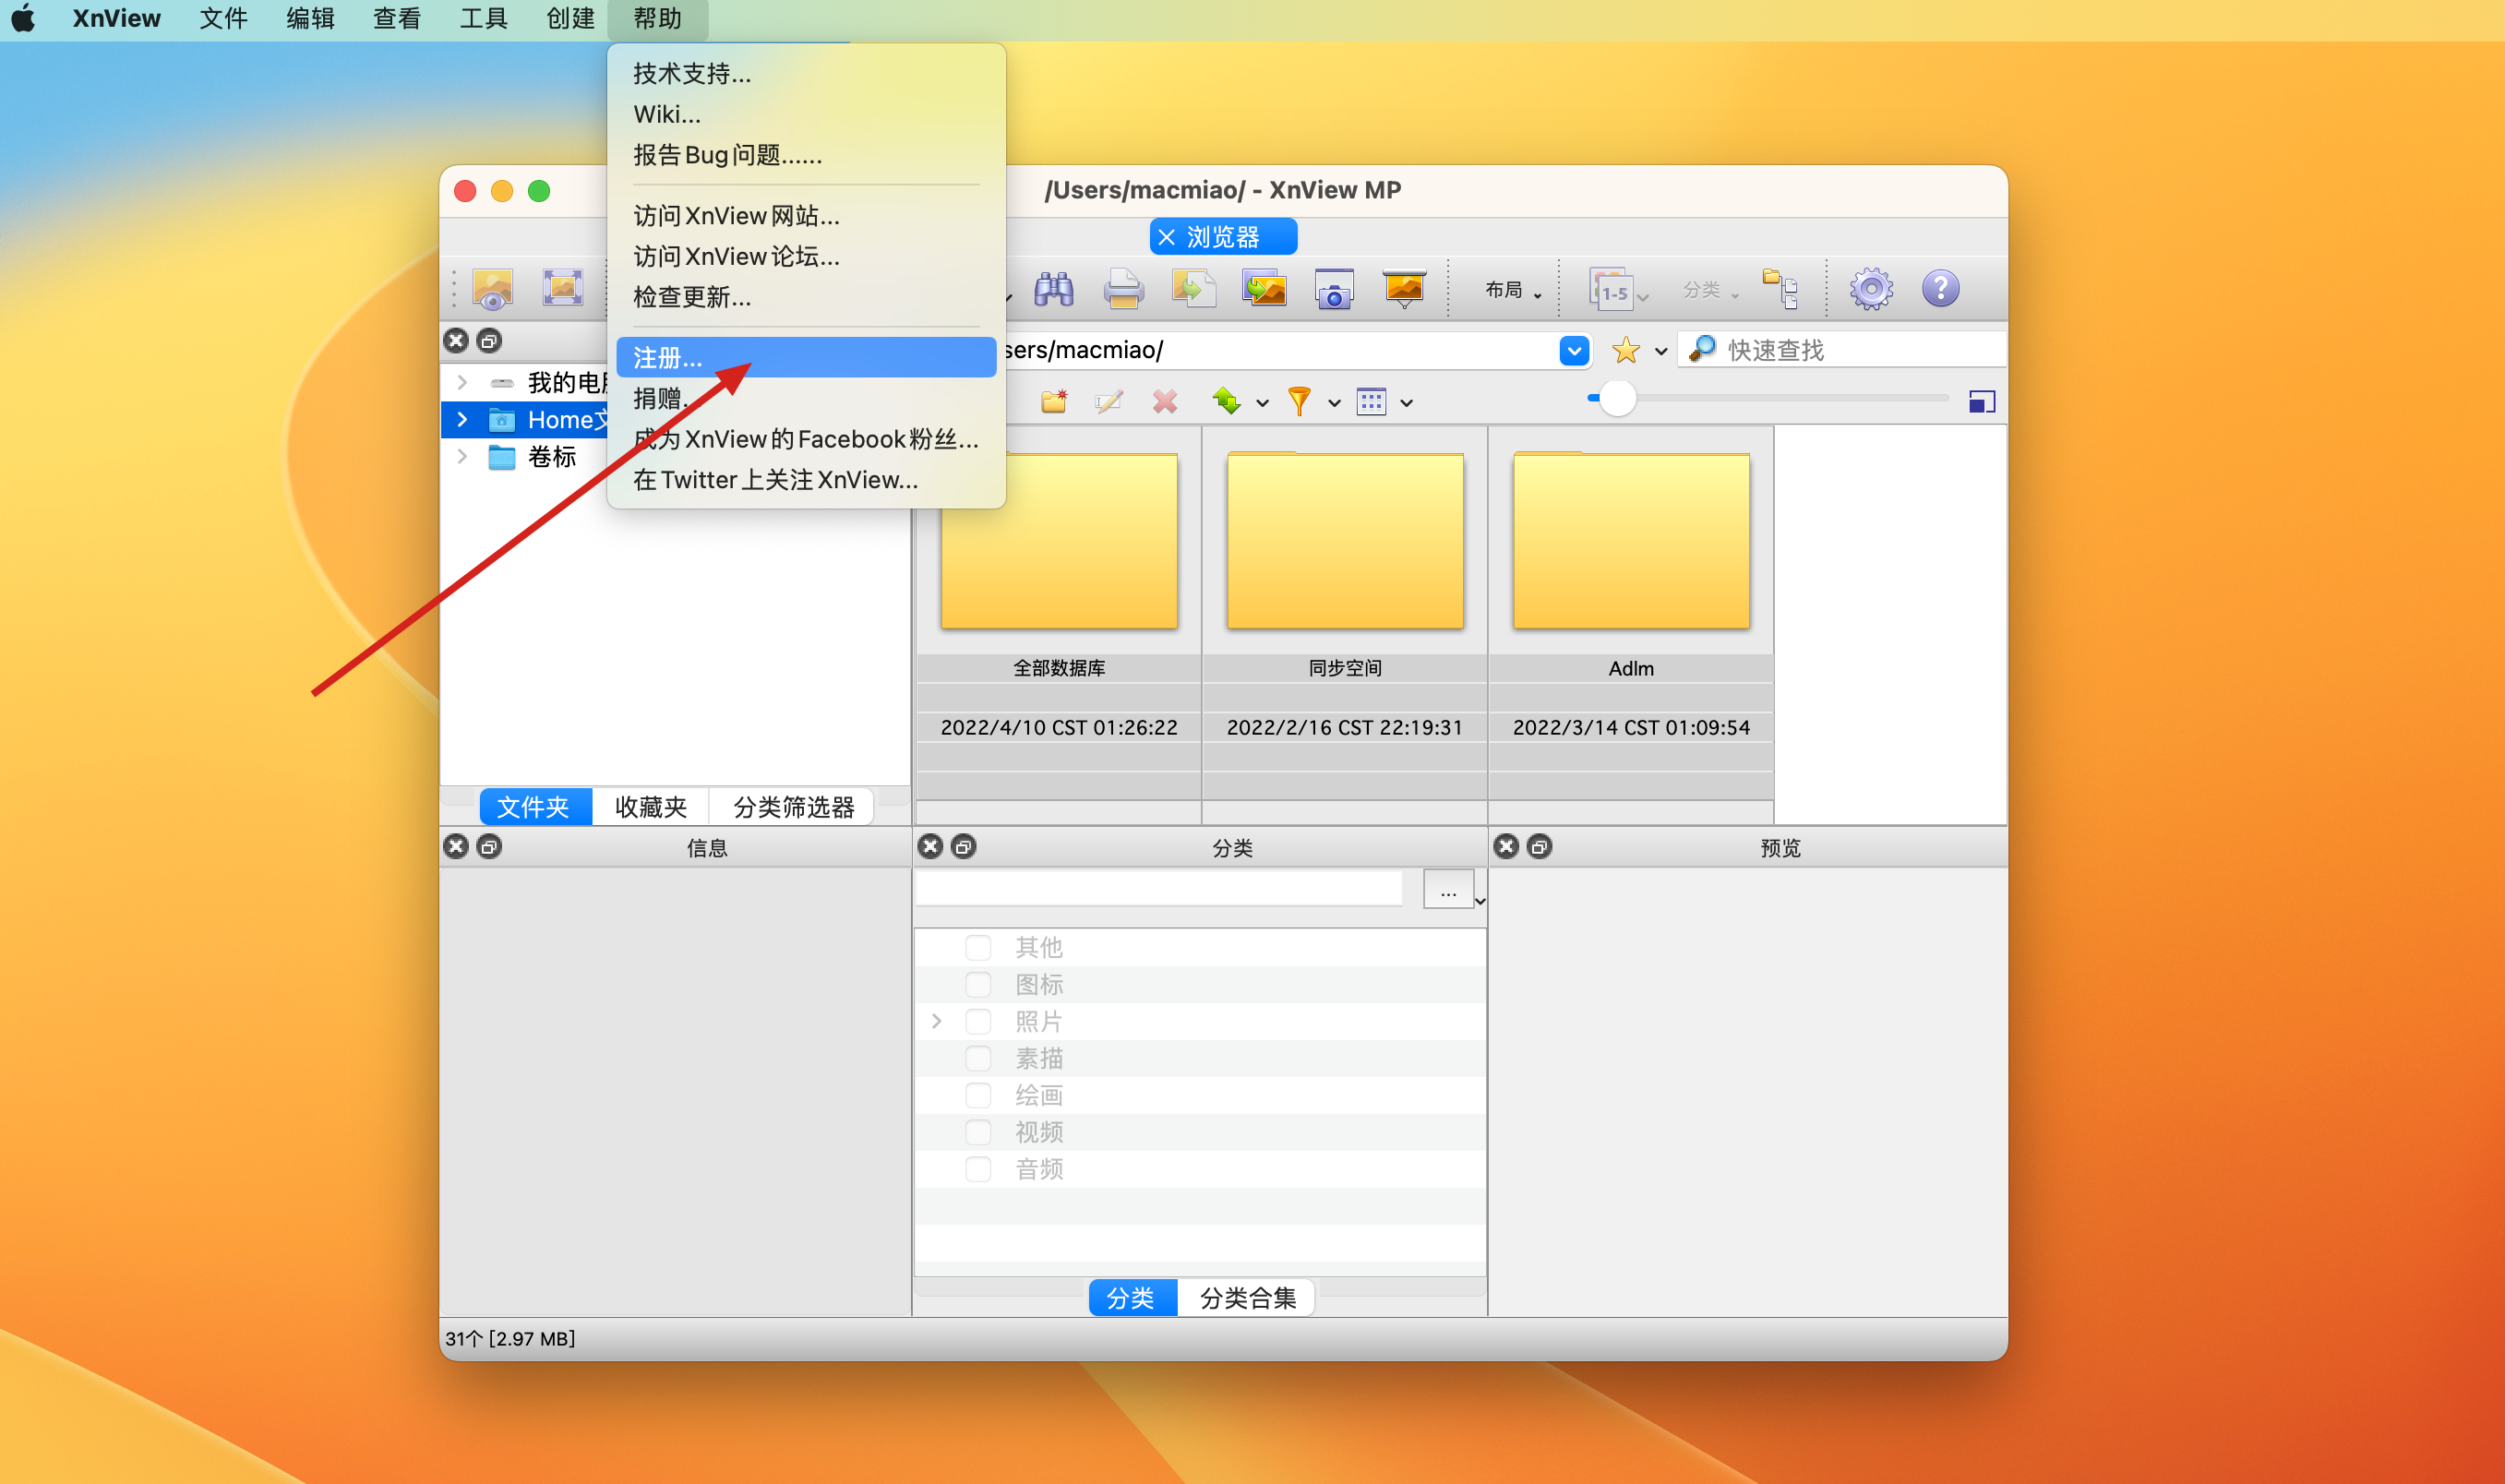
Task: Expand the 照片 category tree
Action: (936, 1021)
